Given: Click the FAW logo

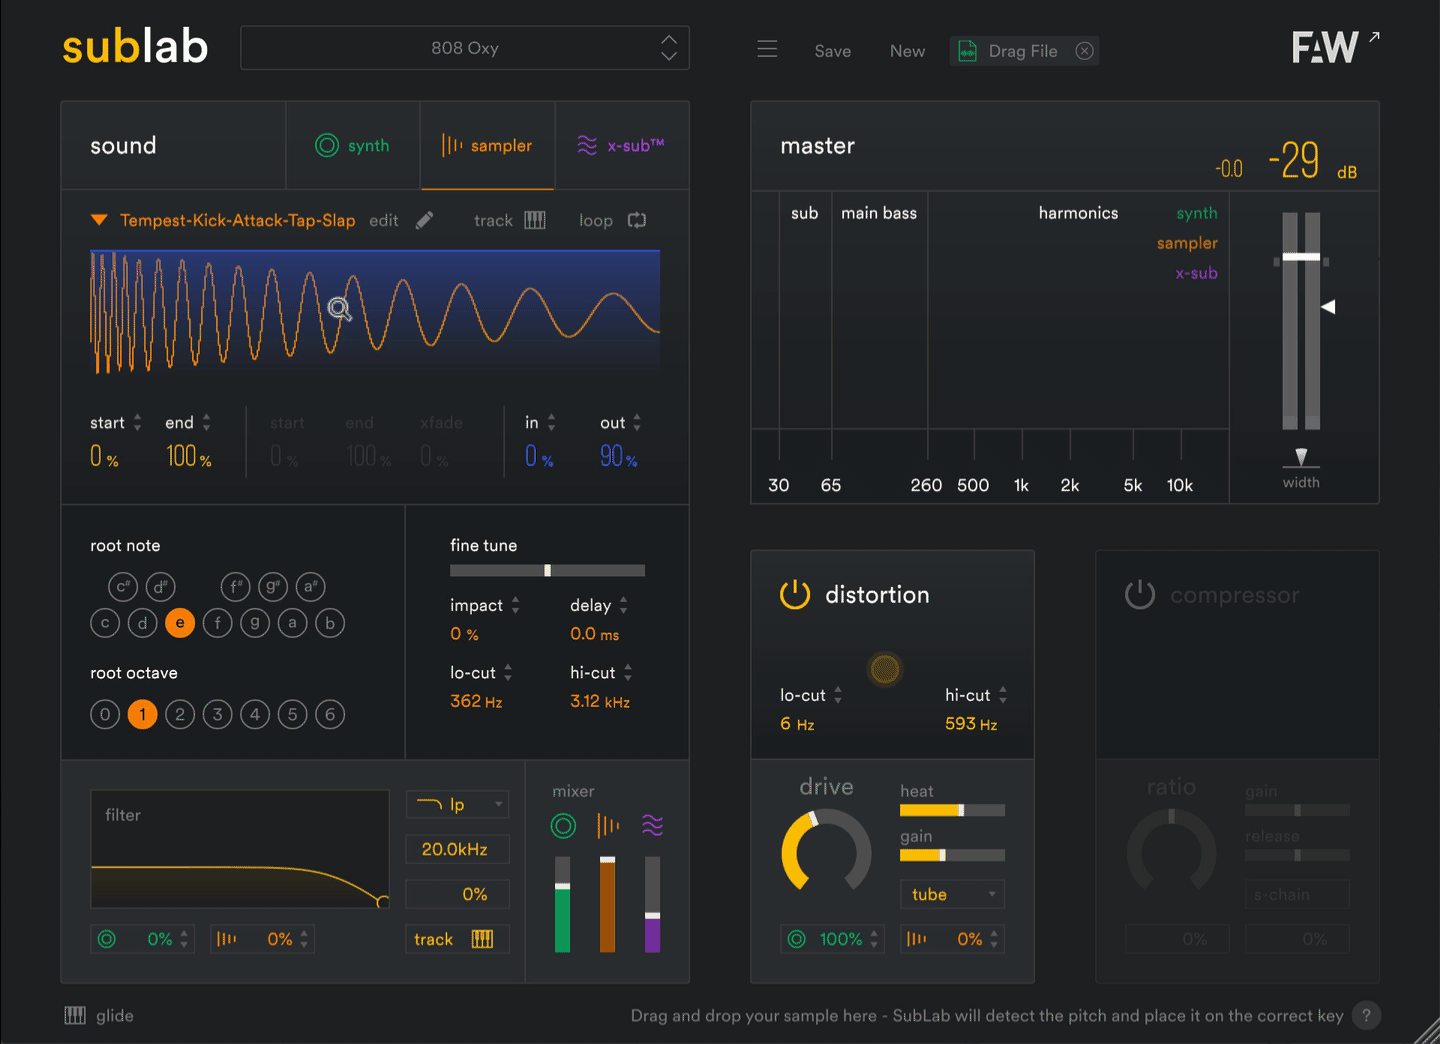Looking at the screenshot, I should 1325,48.
